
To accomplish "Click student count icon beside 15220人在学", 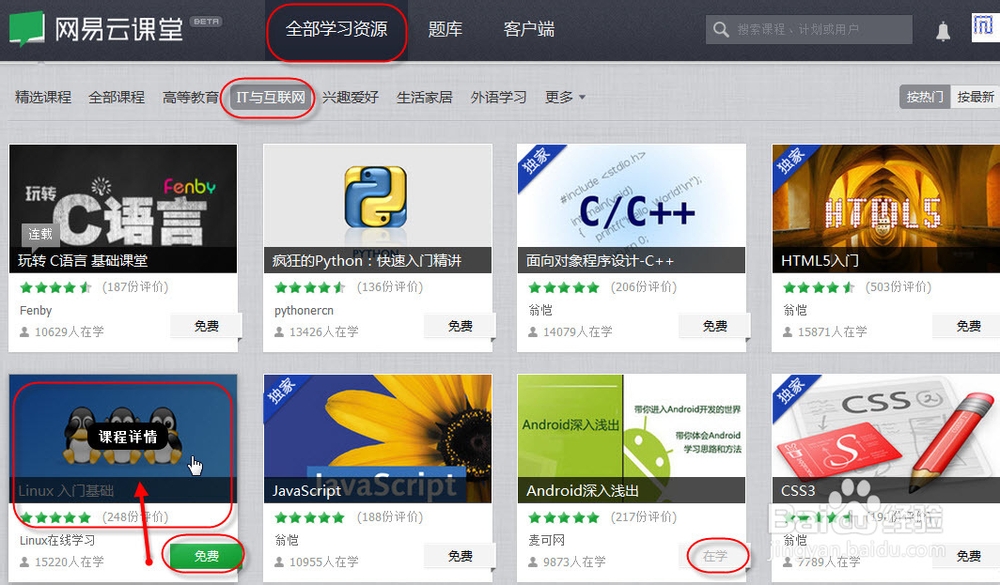I will coord(24,562).
